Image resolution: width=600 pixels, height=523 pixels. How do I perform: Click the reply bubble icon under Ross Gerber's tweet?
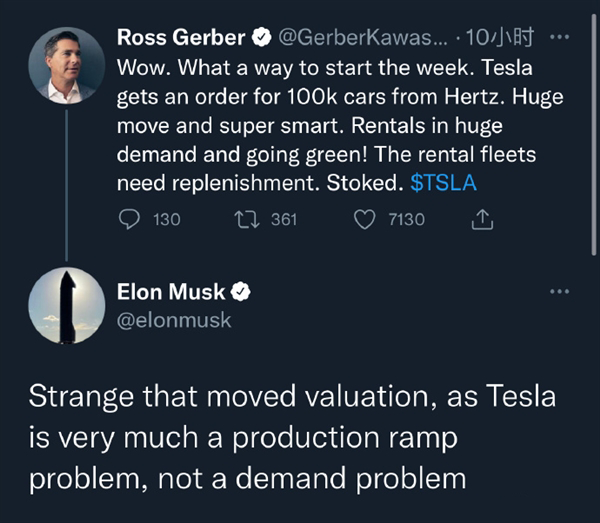coord(129,219)
